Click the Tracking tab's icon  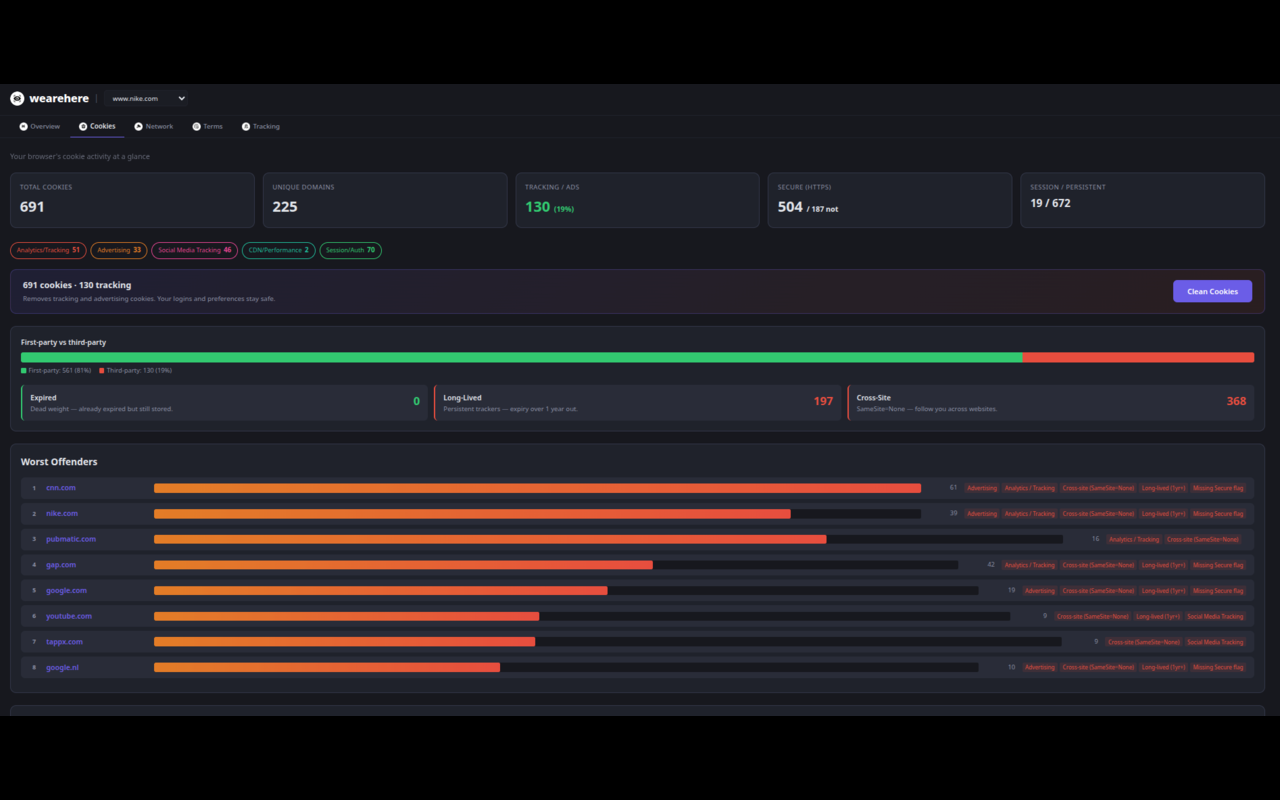click(x=246, y=127)
